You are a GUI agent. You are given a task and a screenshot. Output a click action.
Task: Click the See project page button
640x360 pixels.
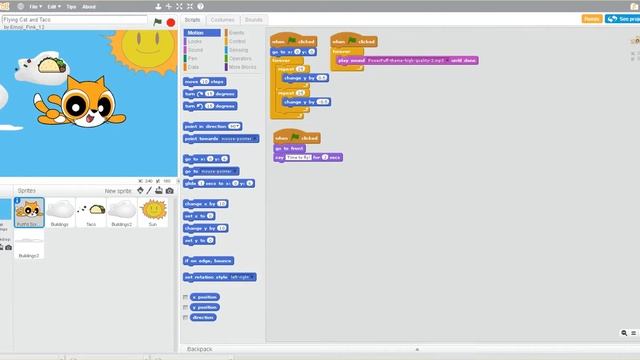click(623, 19)
